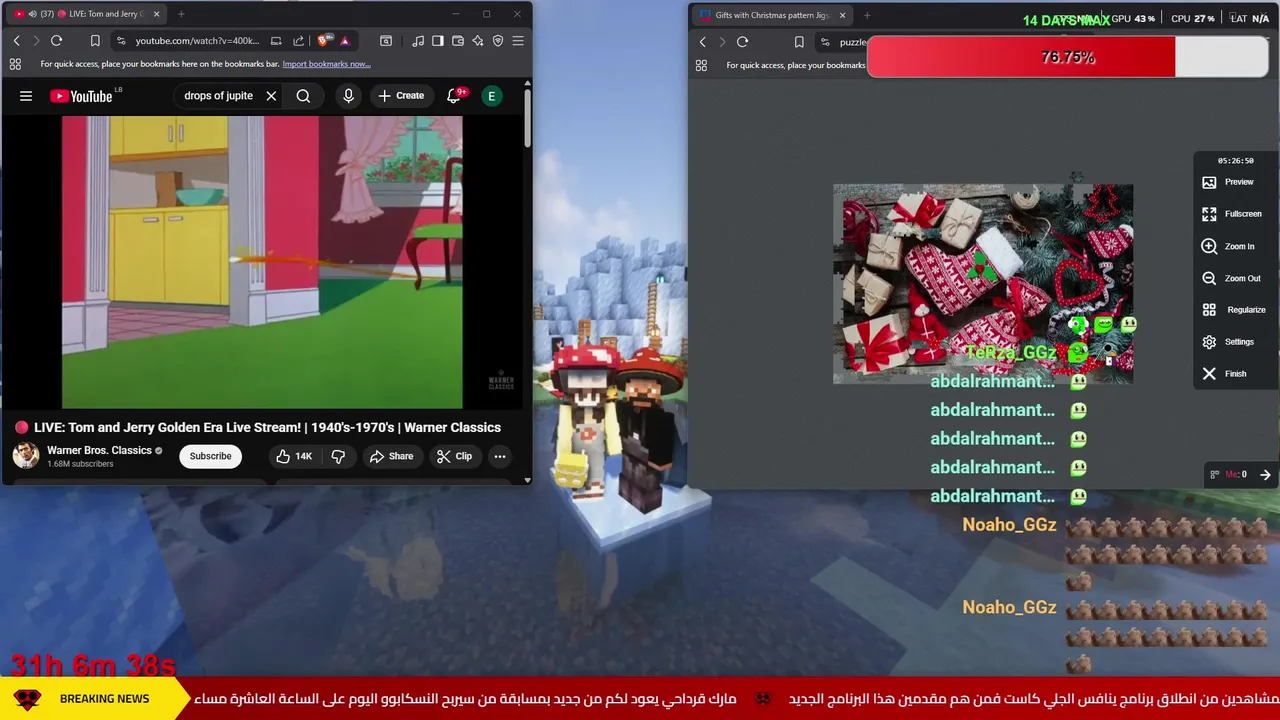Open the YouTube guide hamburger menu
The image size is (1280, 720).
coord(26,96)
